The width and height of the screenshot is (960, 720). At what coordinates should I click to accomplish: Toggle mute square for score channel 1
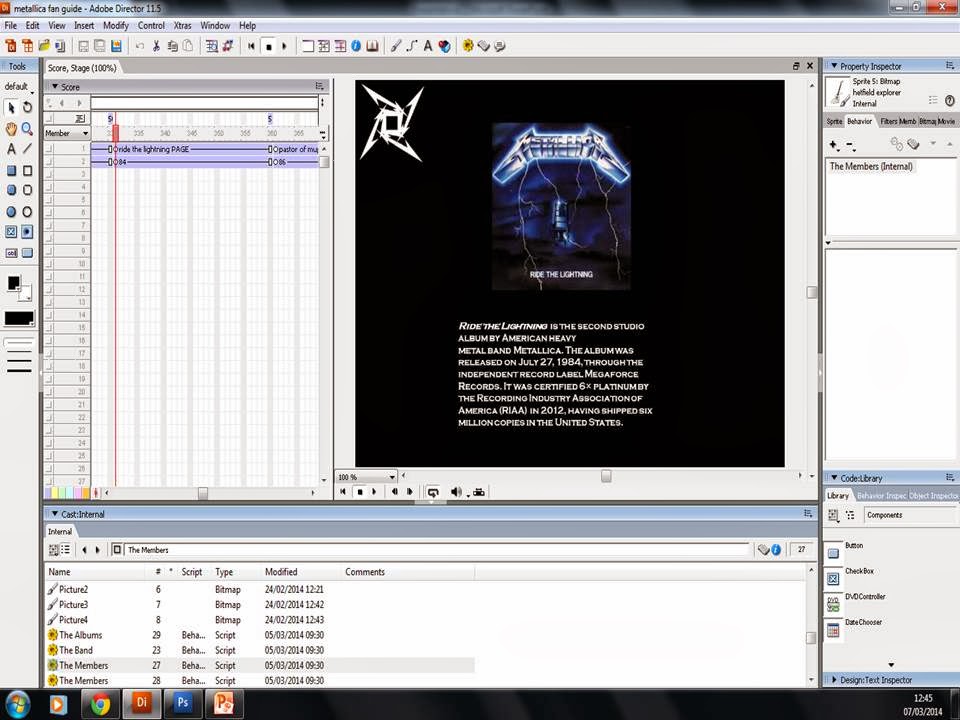tap(49, 149)
